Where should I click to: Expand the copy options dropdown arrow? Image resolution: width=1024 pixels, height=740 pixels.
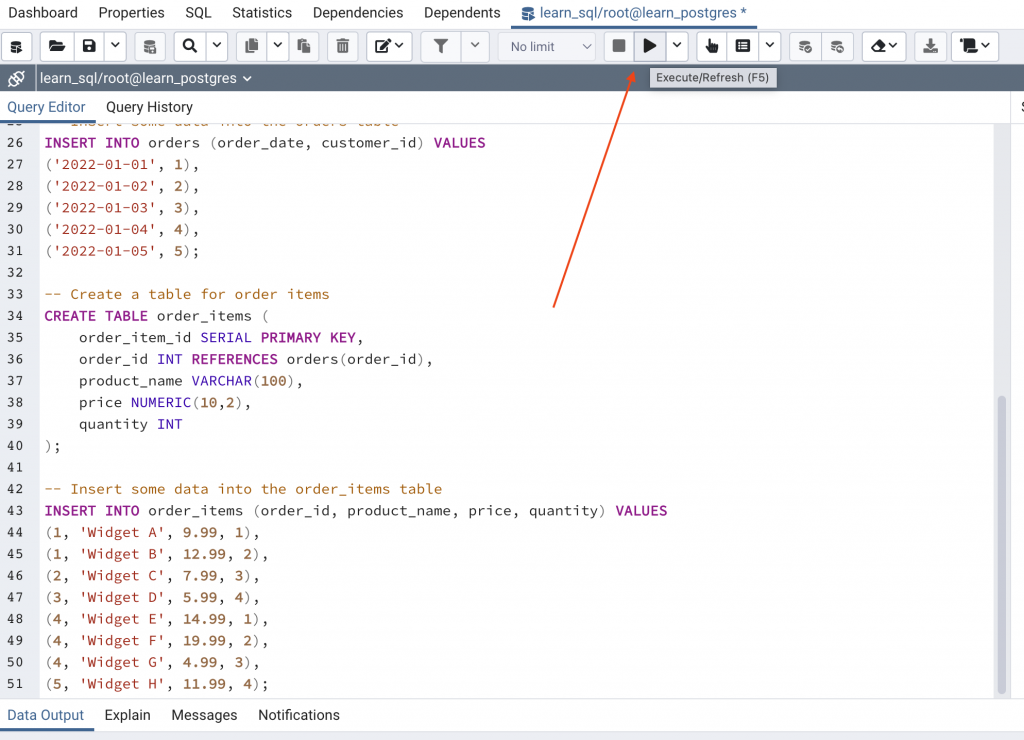coord(278,46)
